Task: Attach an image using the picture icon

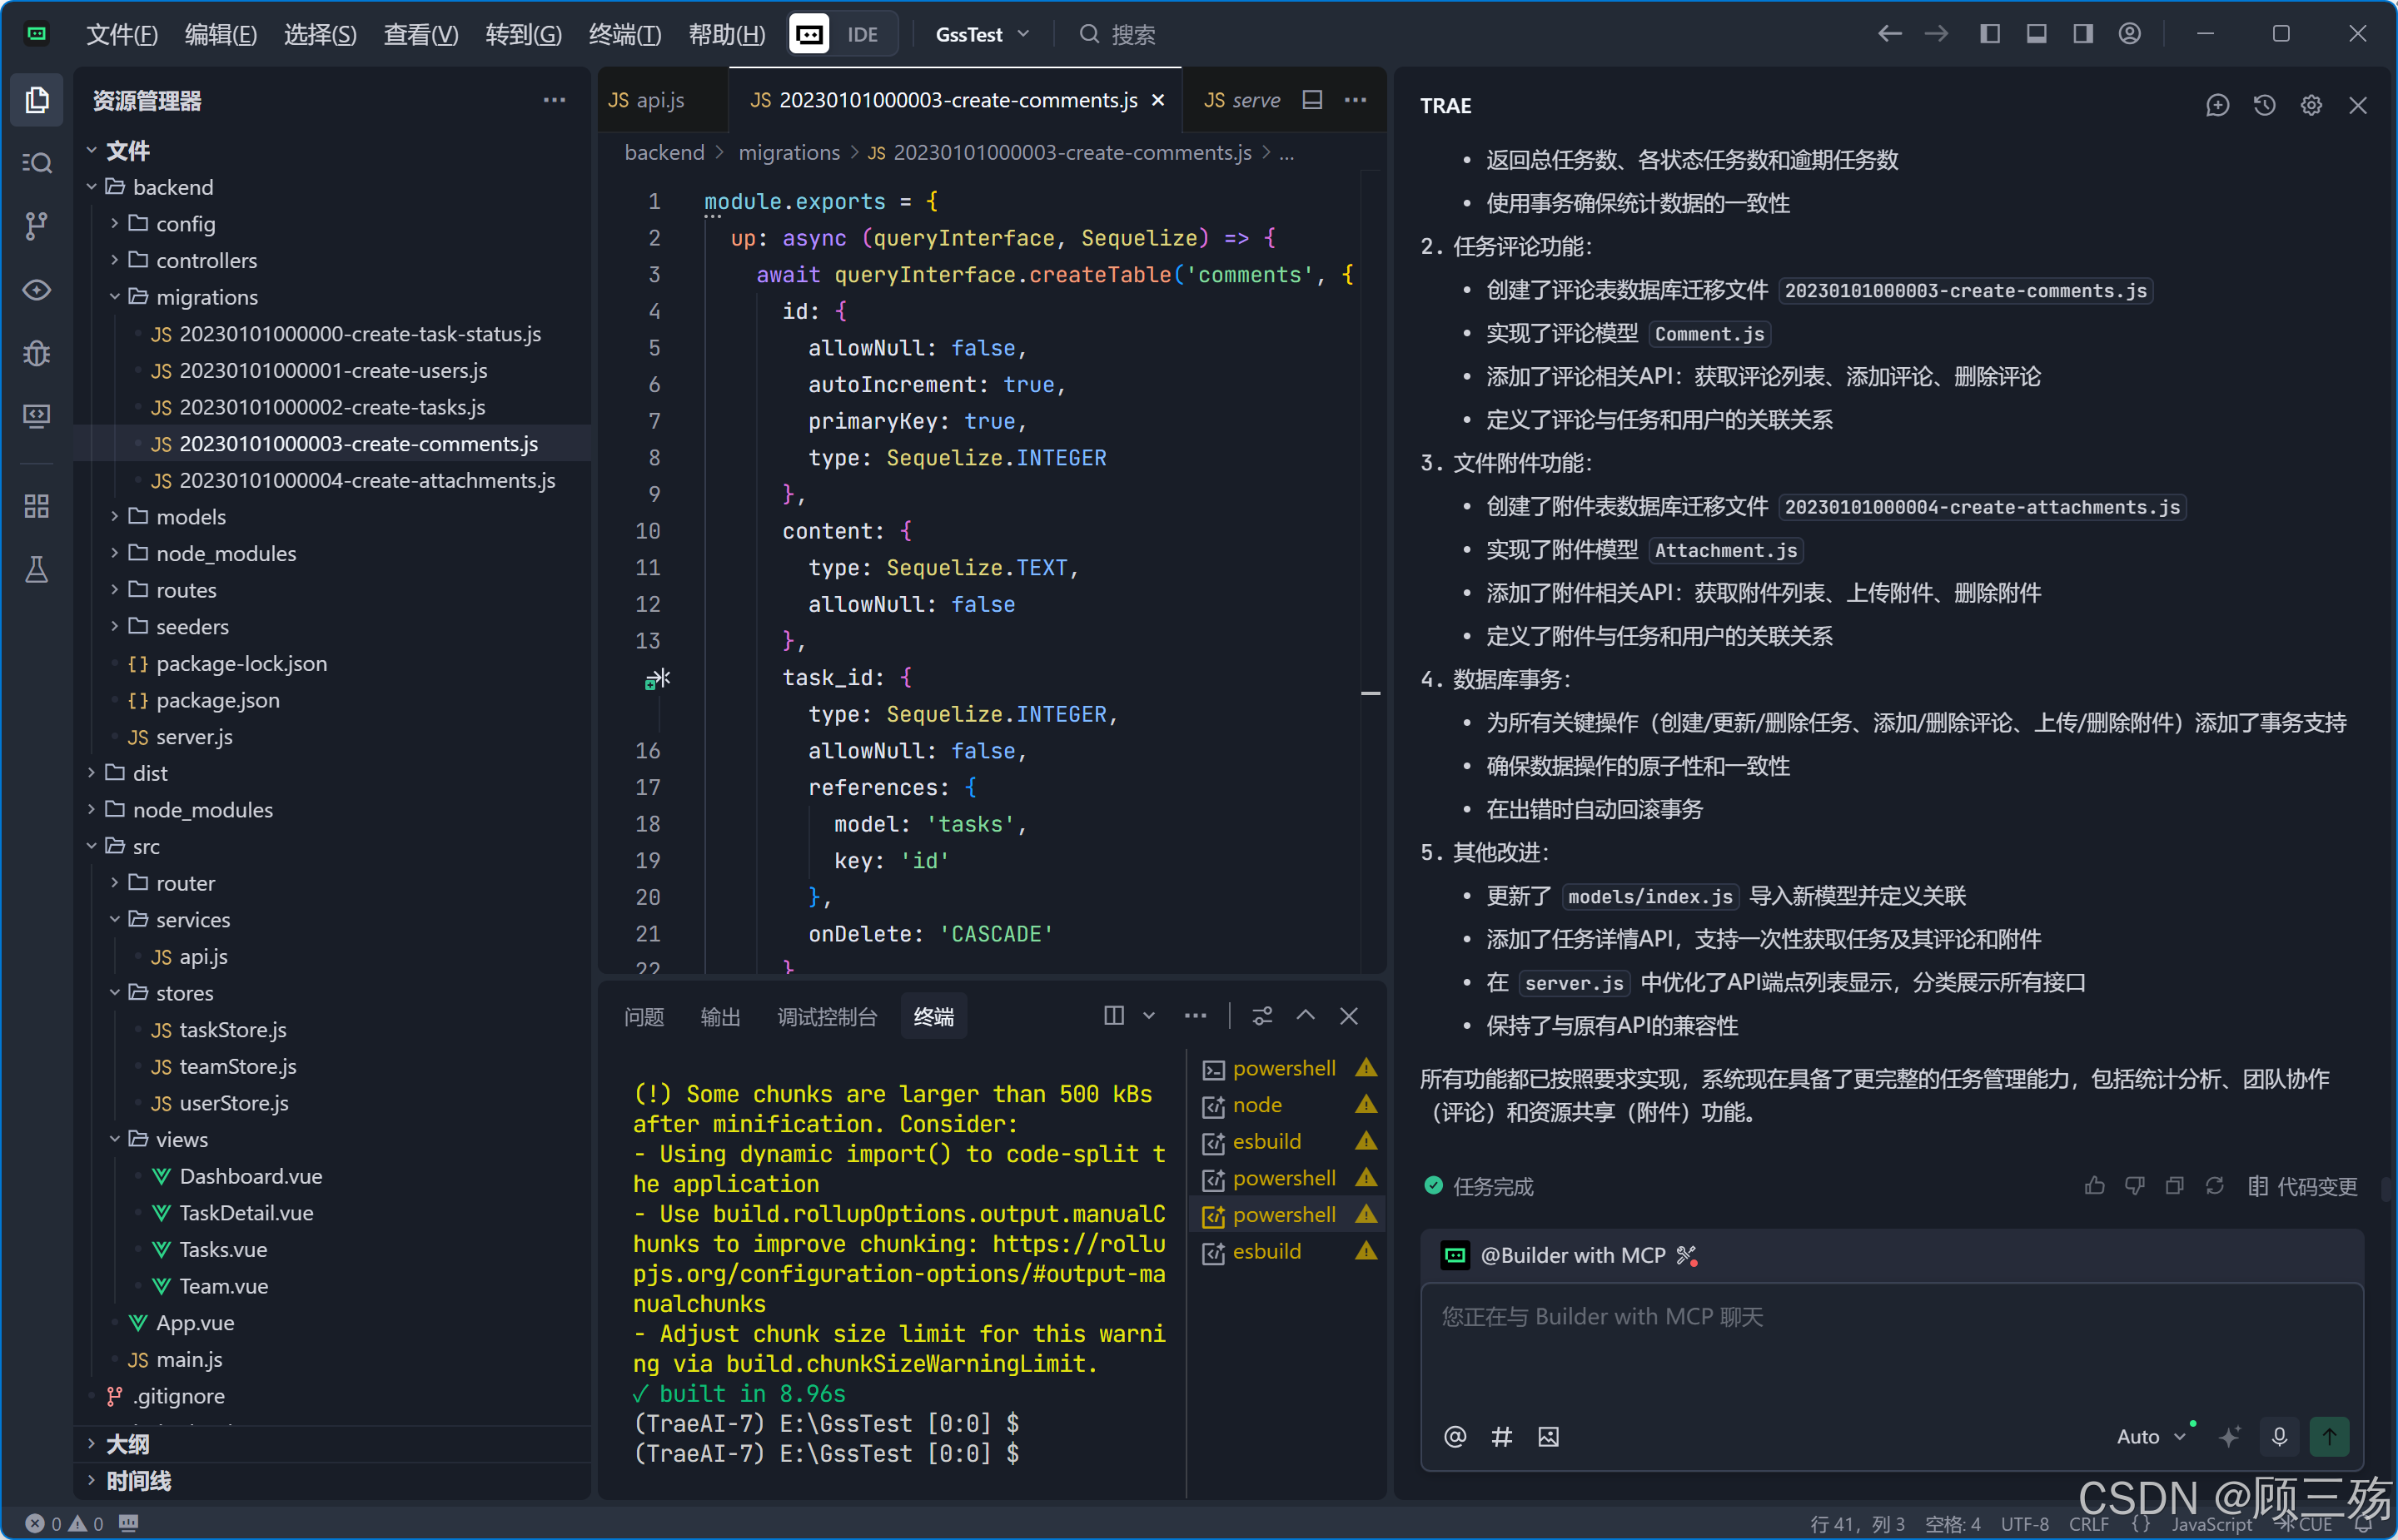Action: (1548, 1436)
